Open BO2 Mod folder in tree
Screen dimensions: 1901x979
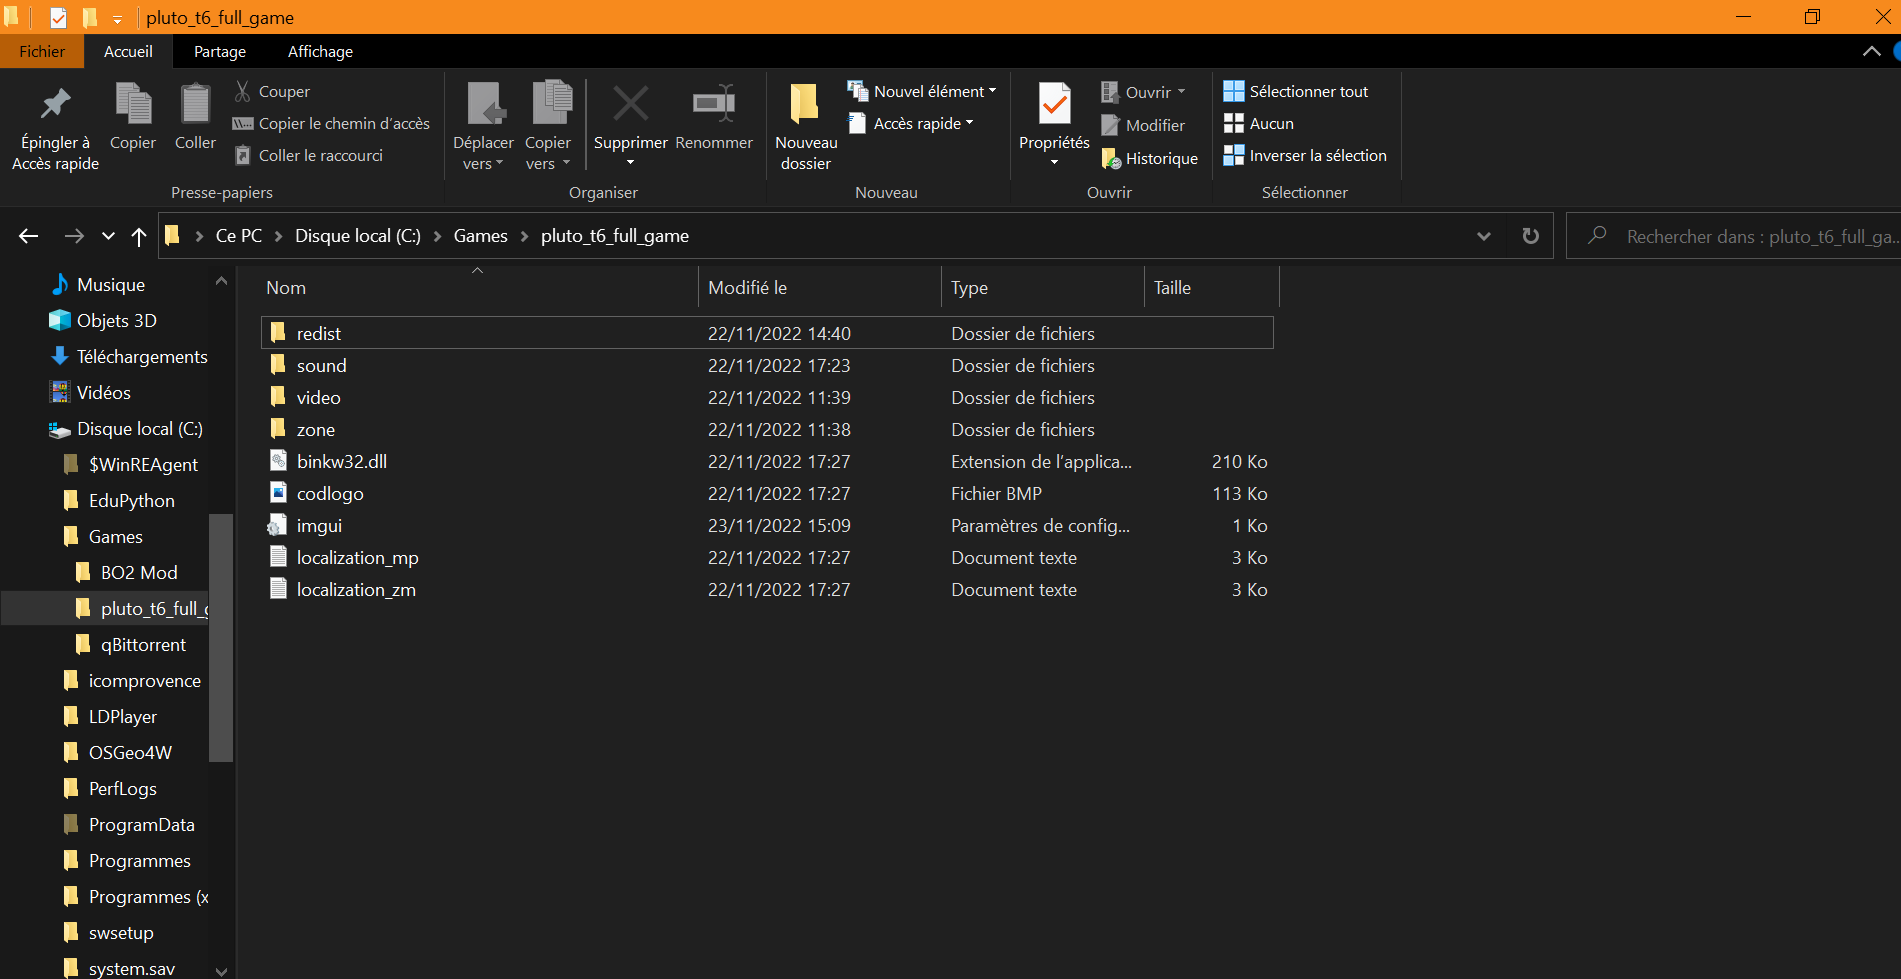[x=127, y=573]
